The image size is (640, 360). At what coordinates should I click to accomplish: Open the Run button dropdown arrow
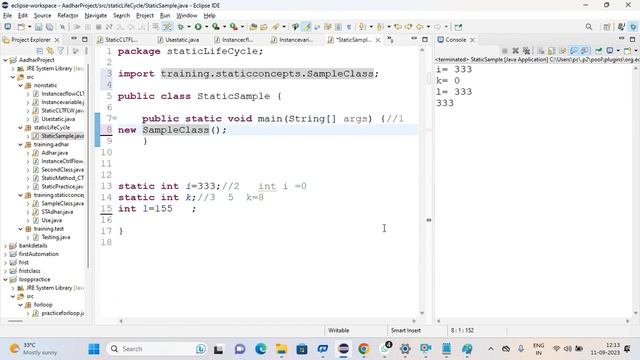(x=206, y=27)
